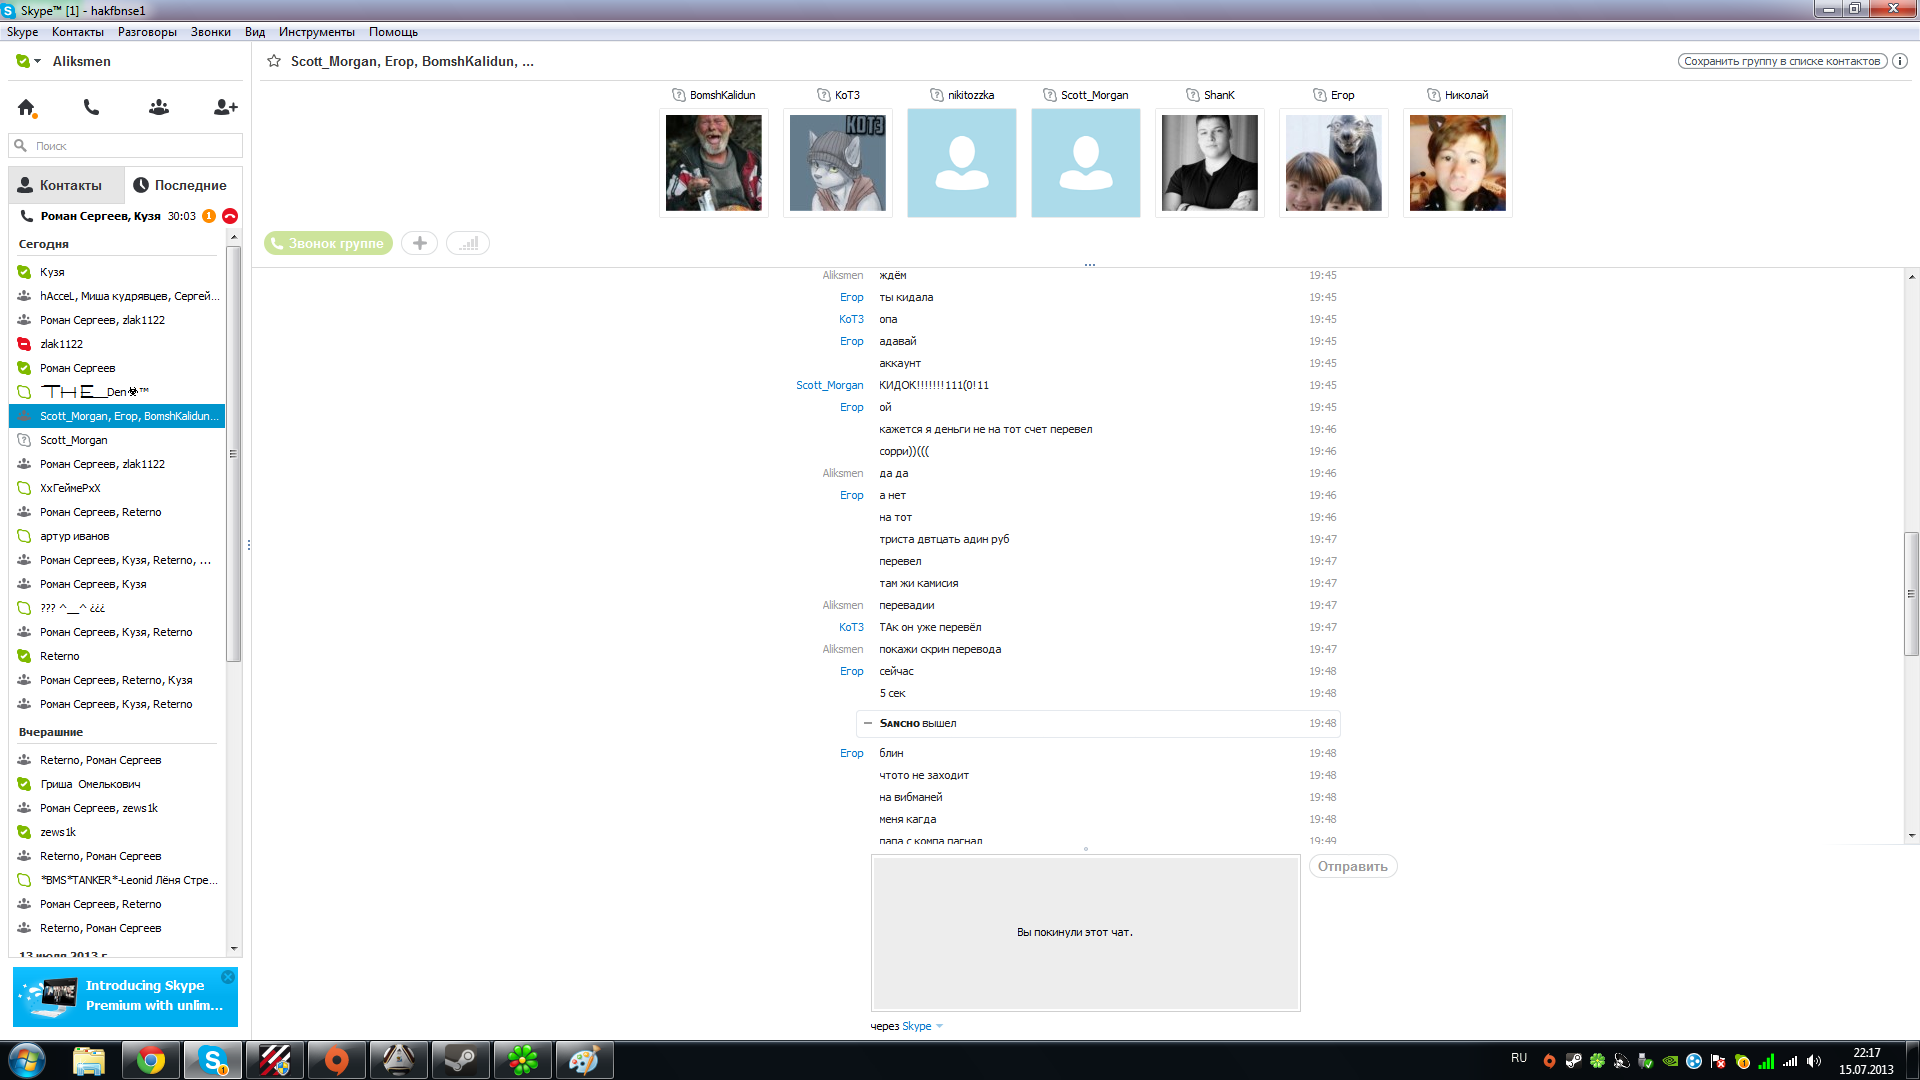This screenshot has height=1080, width=1920.
Task: Select contact Кузя in the list
Action: click(117, 272)
